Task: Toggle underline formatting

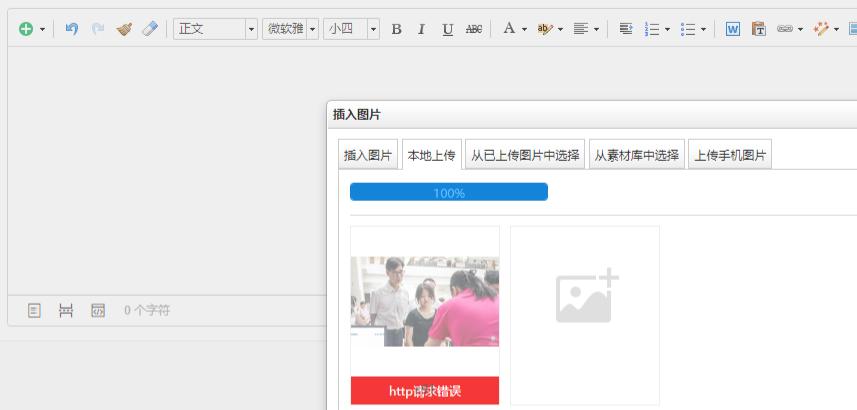Action: 448,30
